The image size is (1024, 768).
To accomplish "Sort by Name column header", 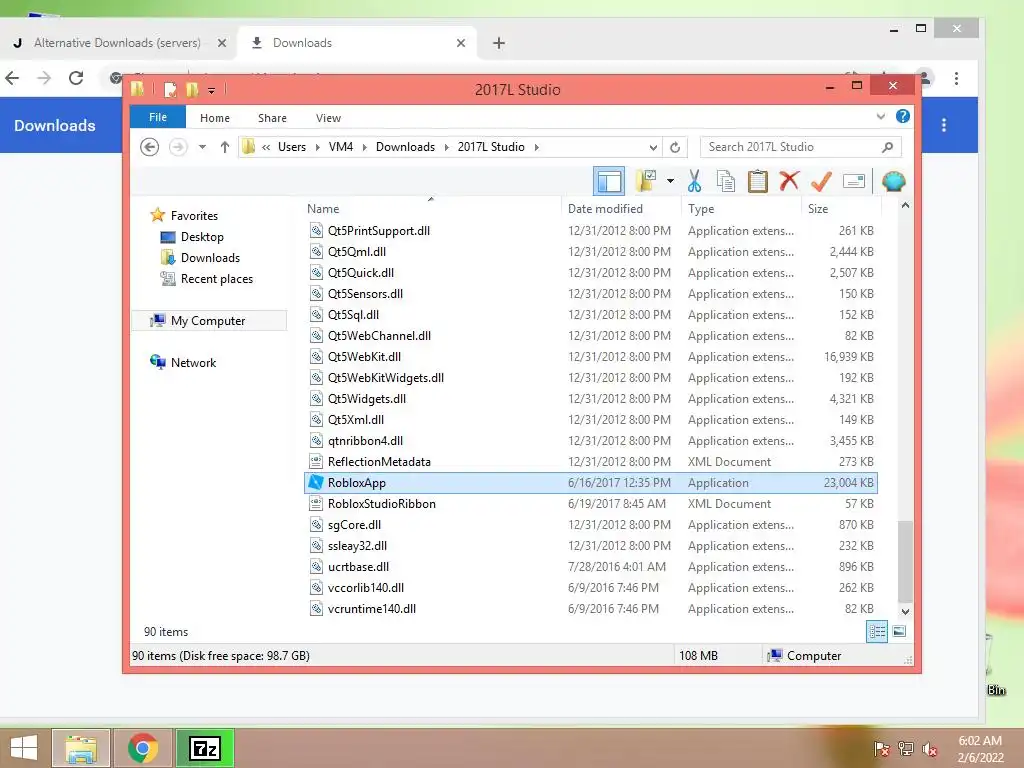I will [x=323, y=208].
